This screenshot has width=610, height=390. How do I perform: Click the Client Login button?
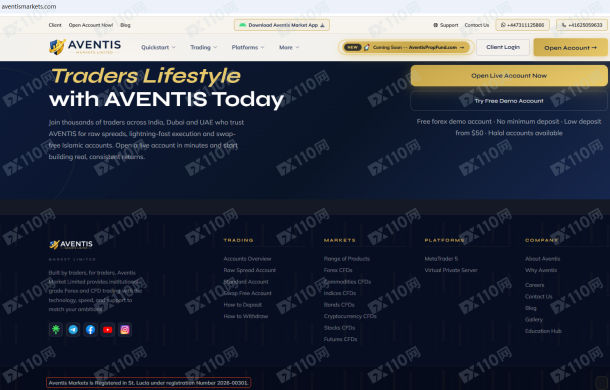503,47
